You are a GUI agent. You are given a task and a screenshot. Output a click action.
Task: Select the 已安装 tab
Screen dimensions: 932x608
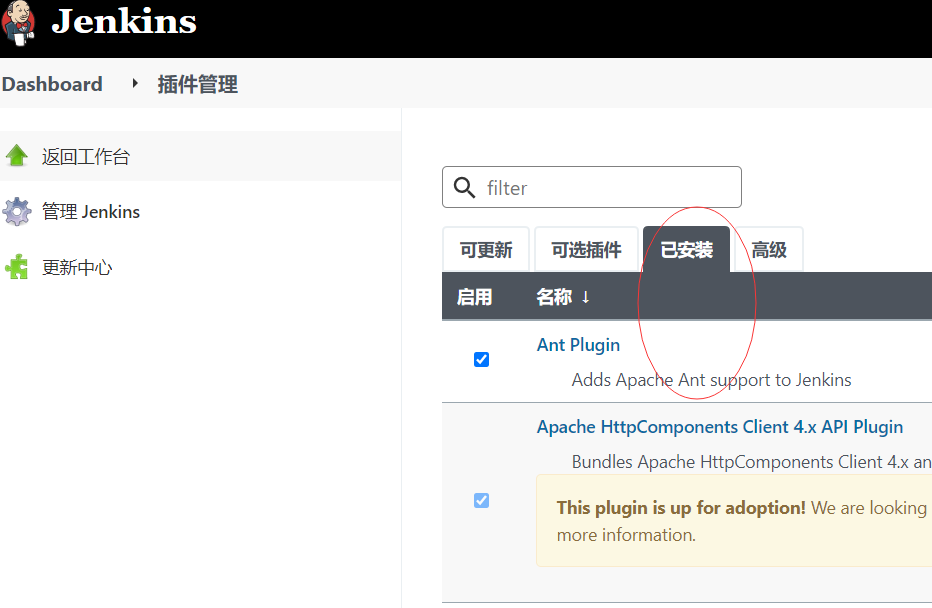click(687, 250)
